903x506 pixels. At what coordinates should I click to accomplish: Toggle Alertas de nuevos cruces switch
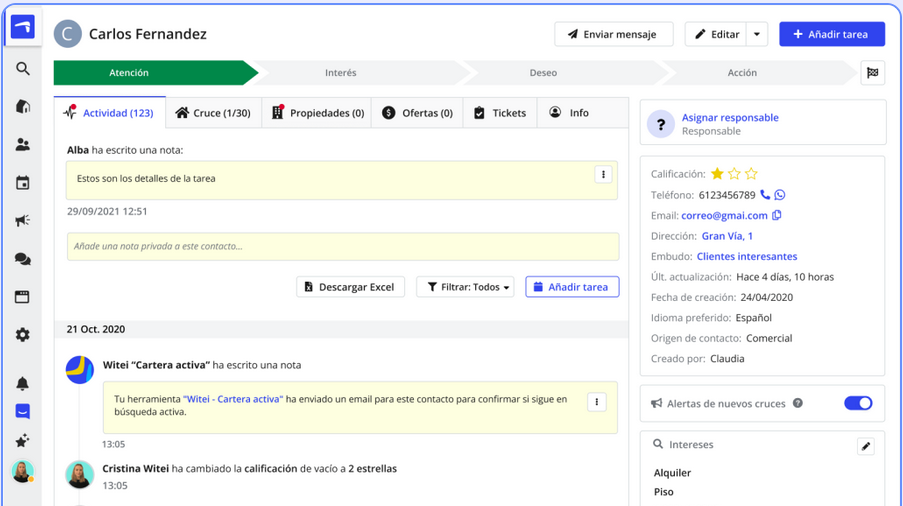coord(857,403)
